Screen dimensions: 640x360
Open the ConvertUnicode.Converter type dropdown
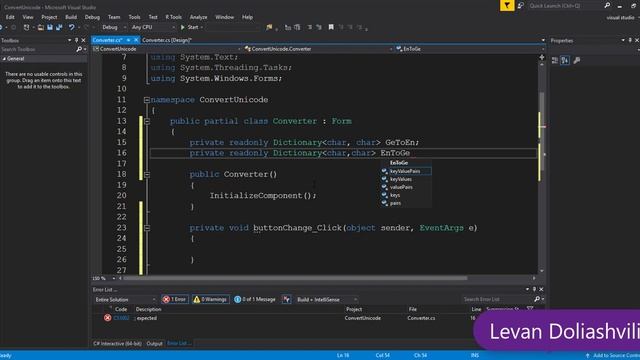[x=318, y=49]
